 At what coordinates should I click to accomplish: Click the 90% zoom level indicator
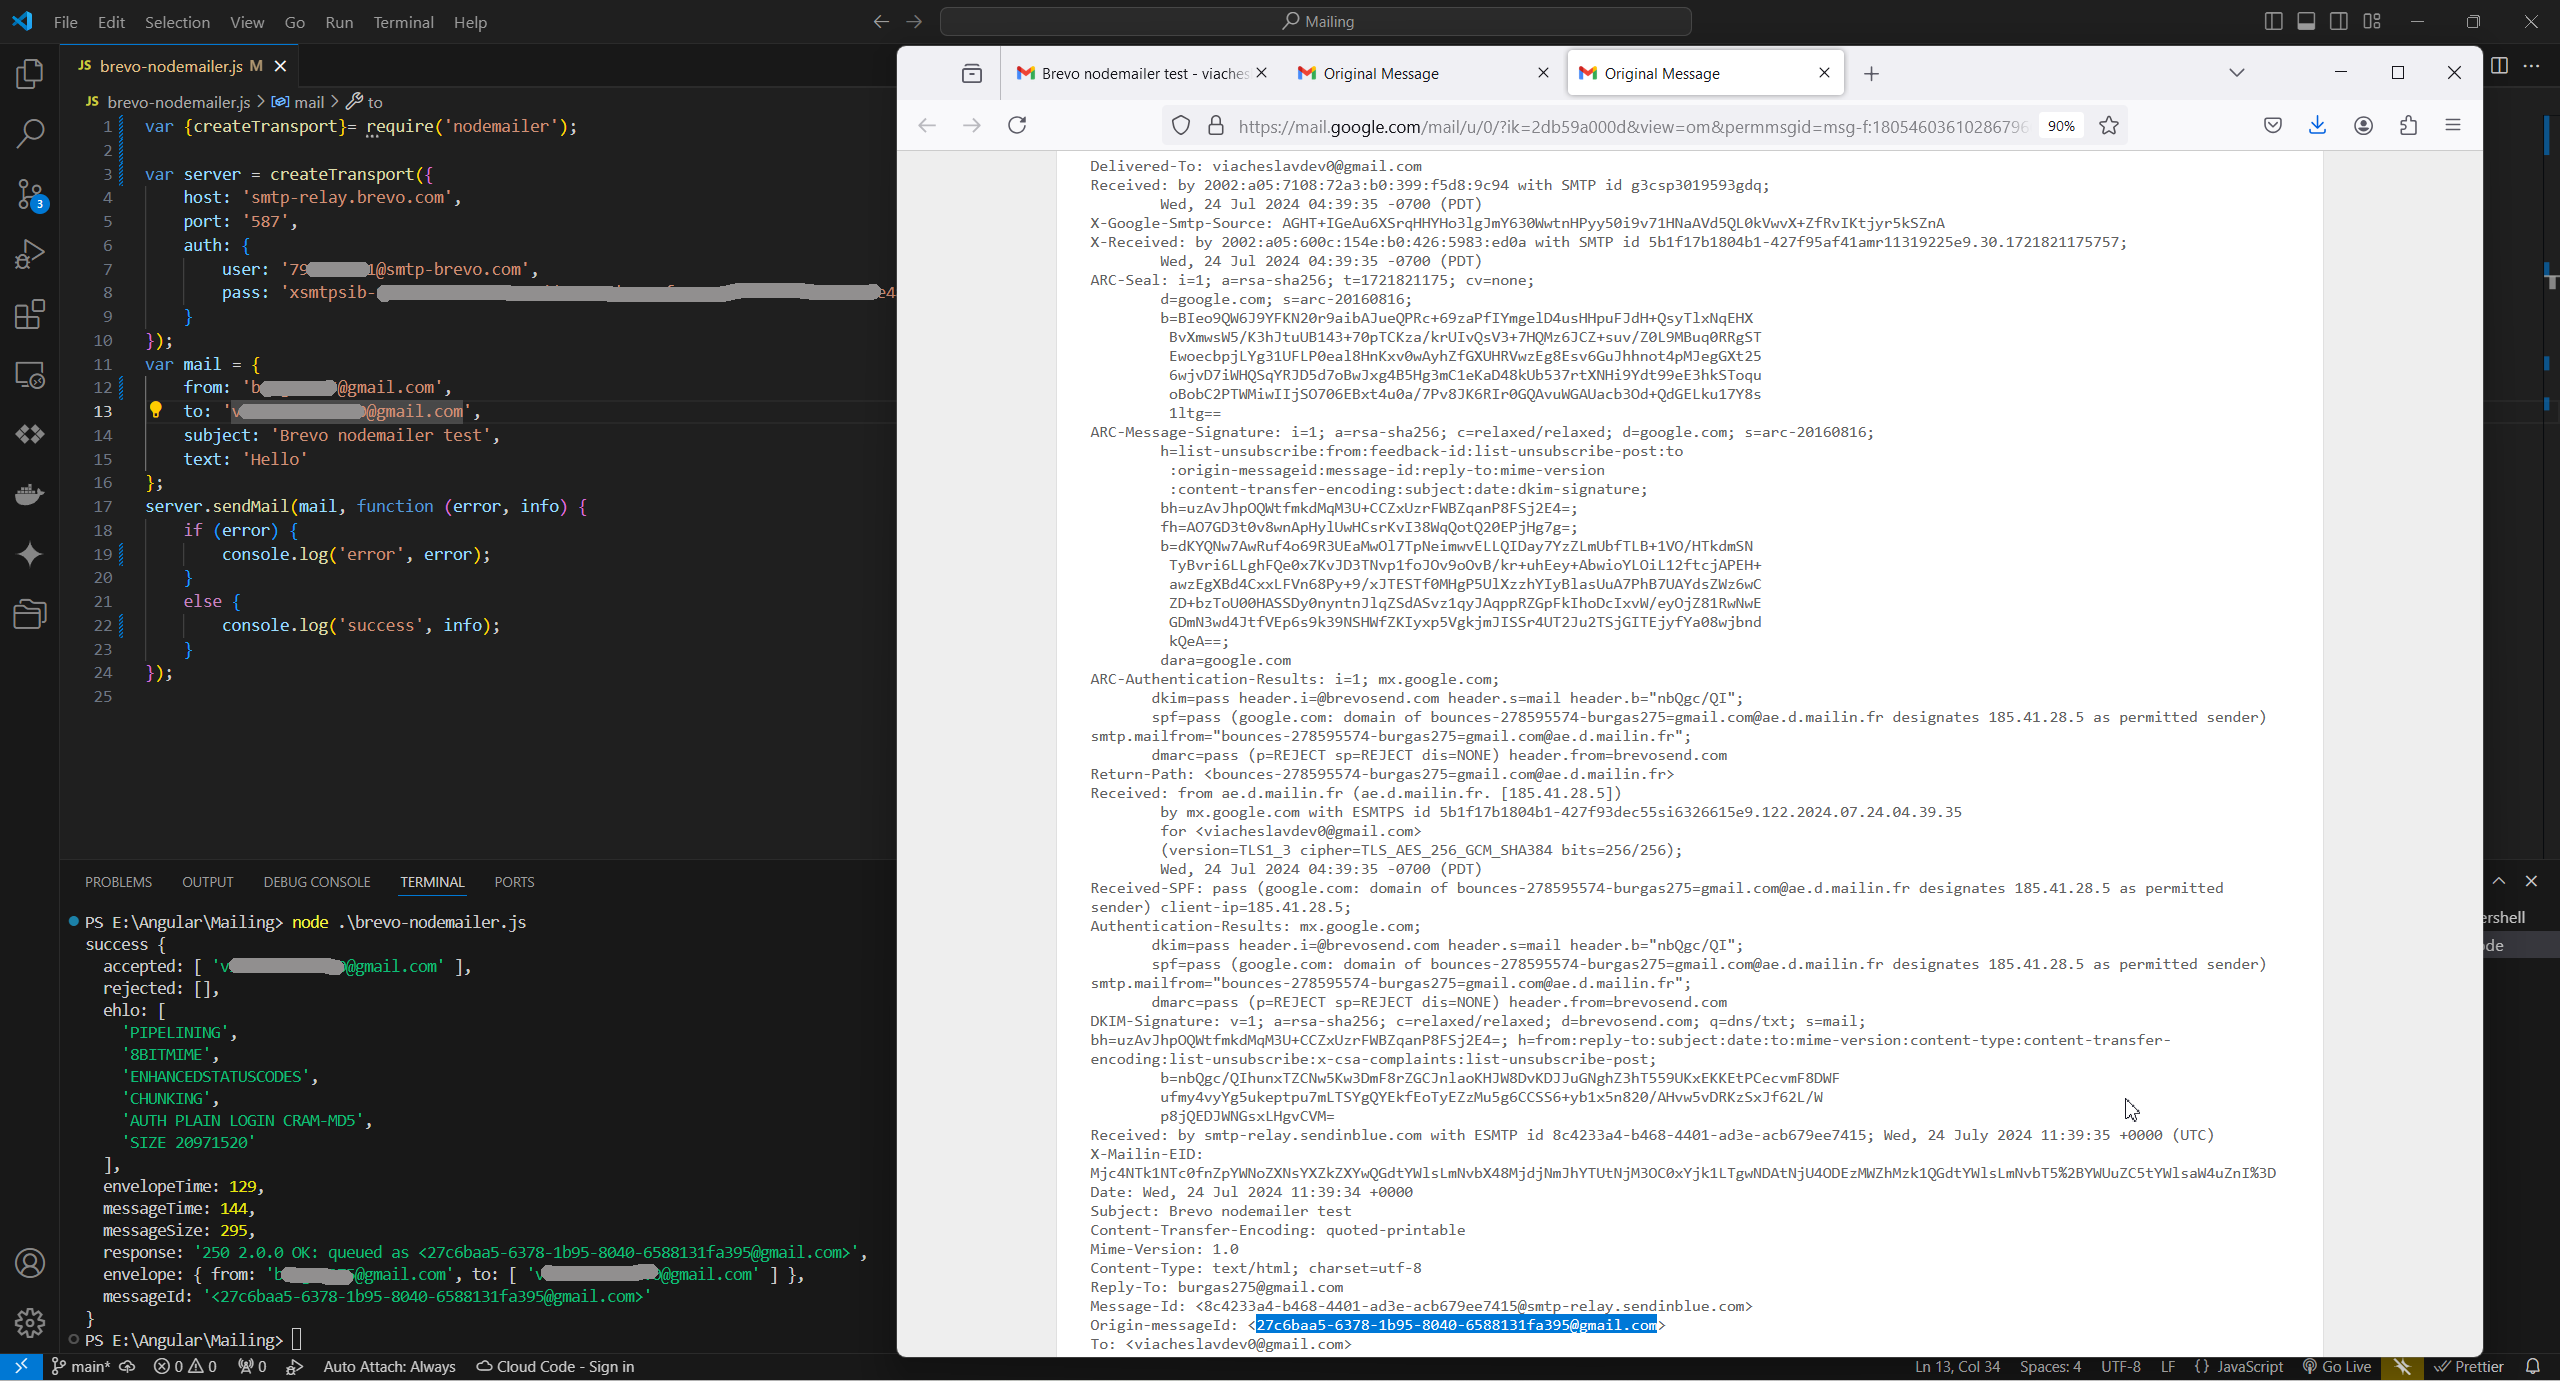tap(2061, 126)
